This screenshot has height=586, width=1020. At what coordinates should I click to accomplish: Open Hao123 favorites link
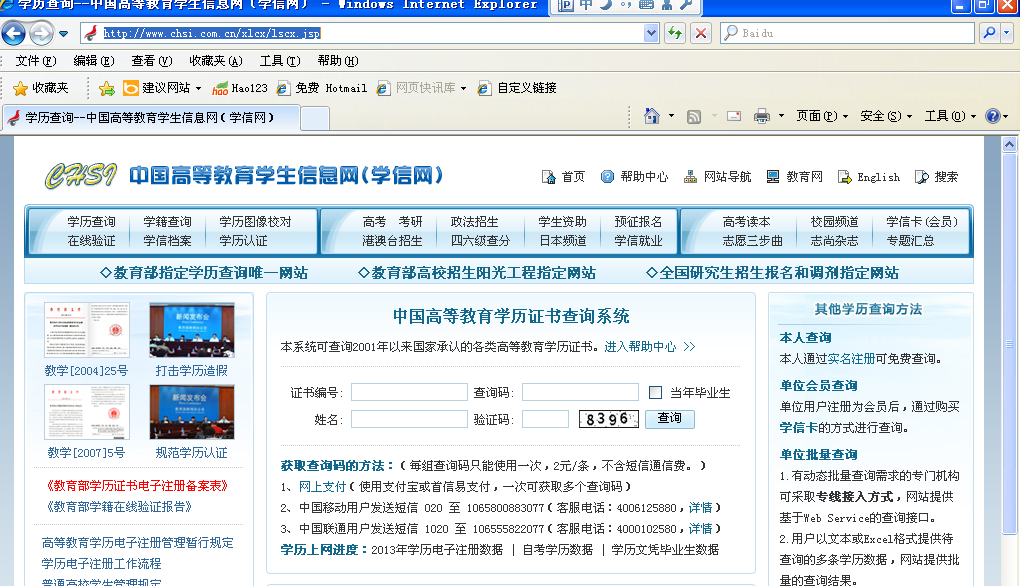240,88
